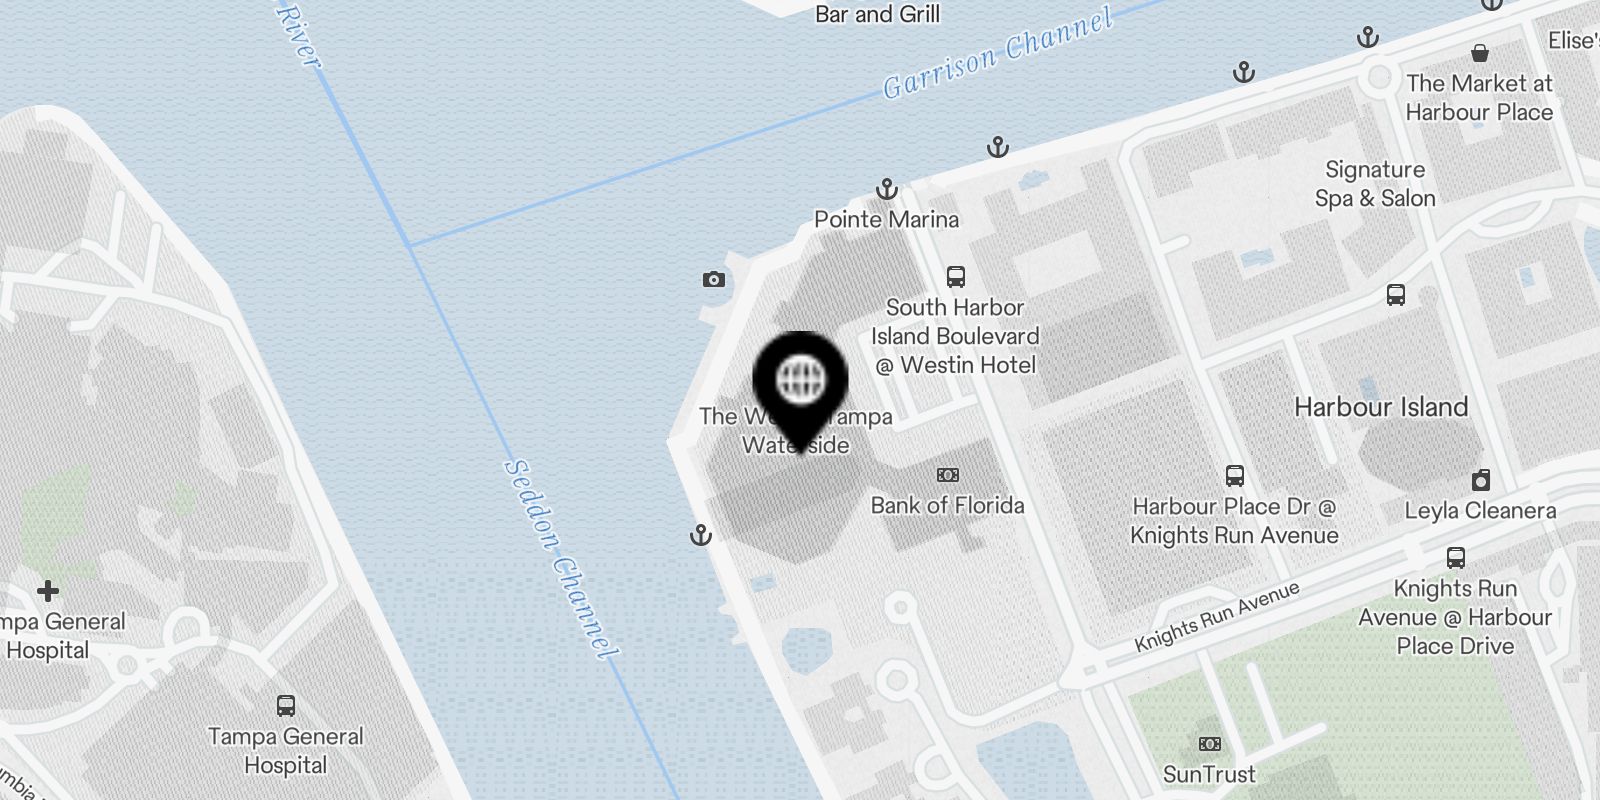The height and width of the screenshot is (800, 1600).
Task: Select the Harbour Island neighborhood label
Action: point(1381,407)
